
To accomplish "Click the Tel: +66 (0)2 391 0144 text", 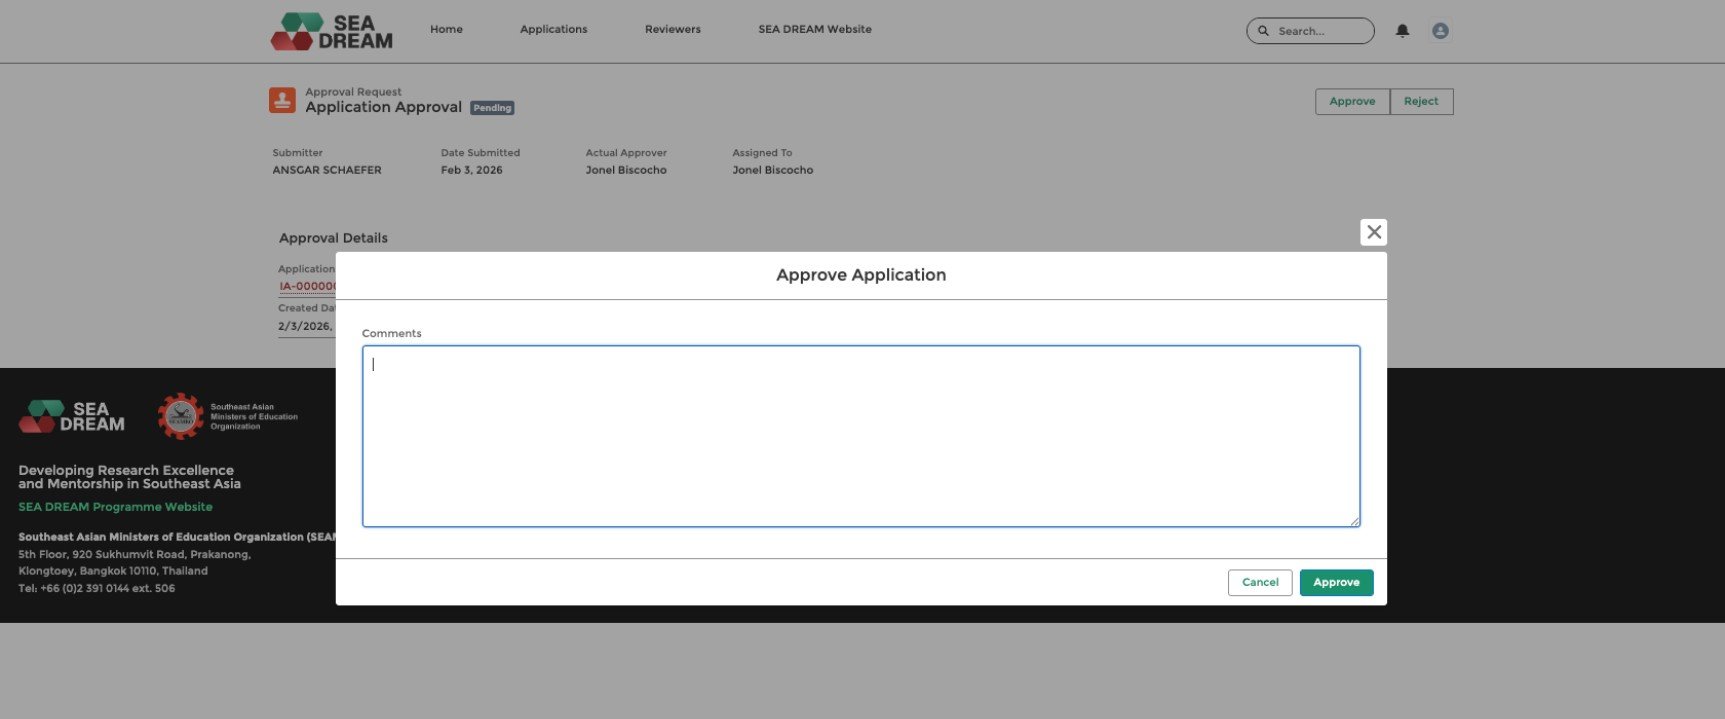I will click(96, 588).
